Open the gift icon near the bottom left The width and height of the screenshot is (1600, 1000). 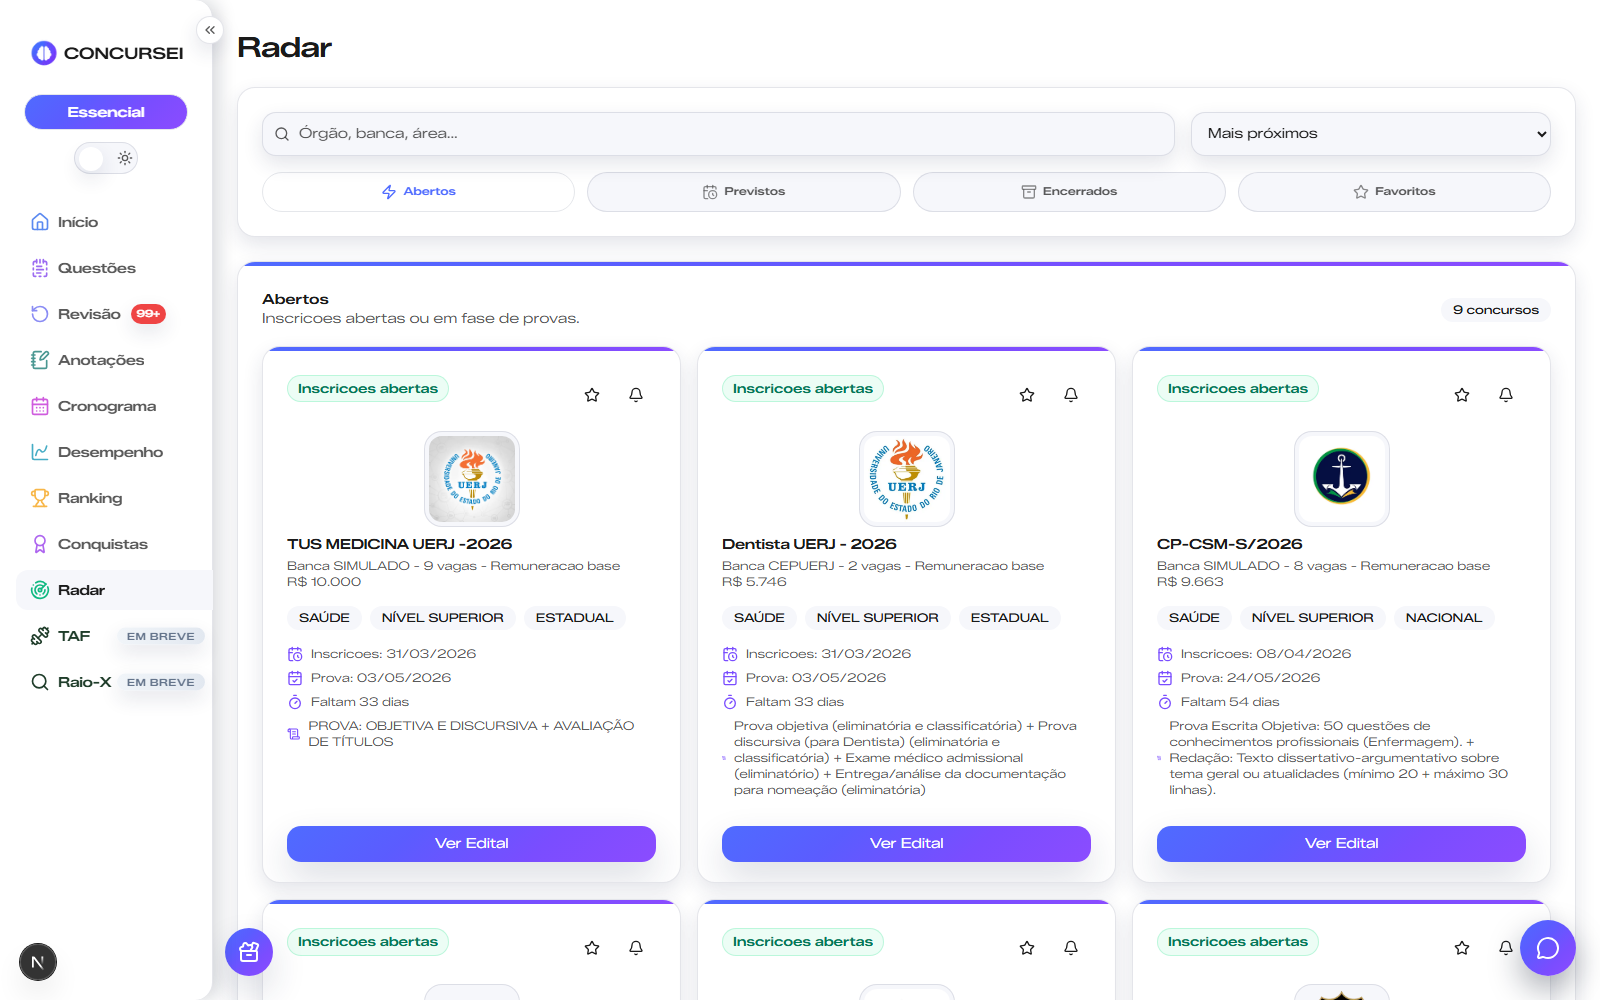248,952
